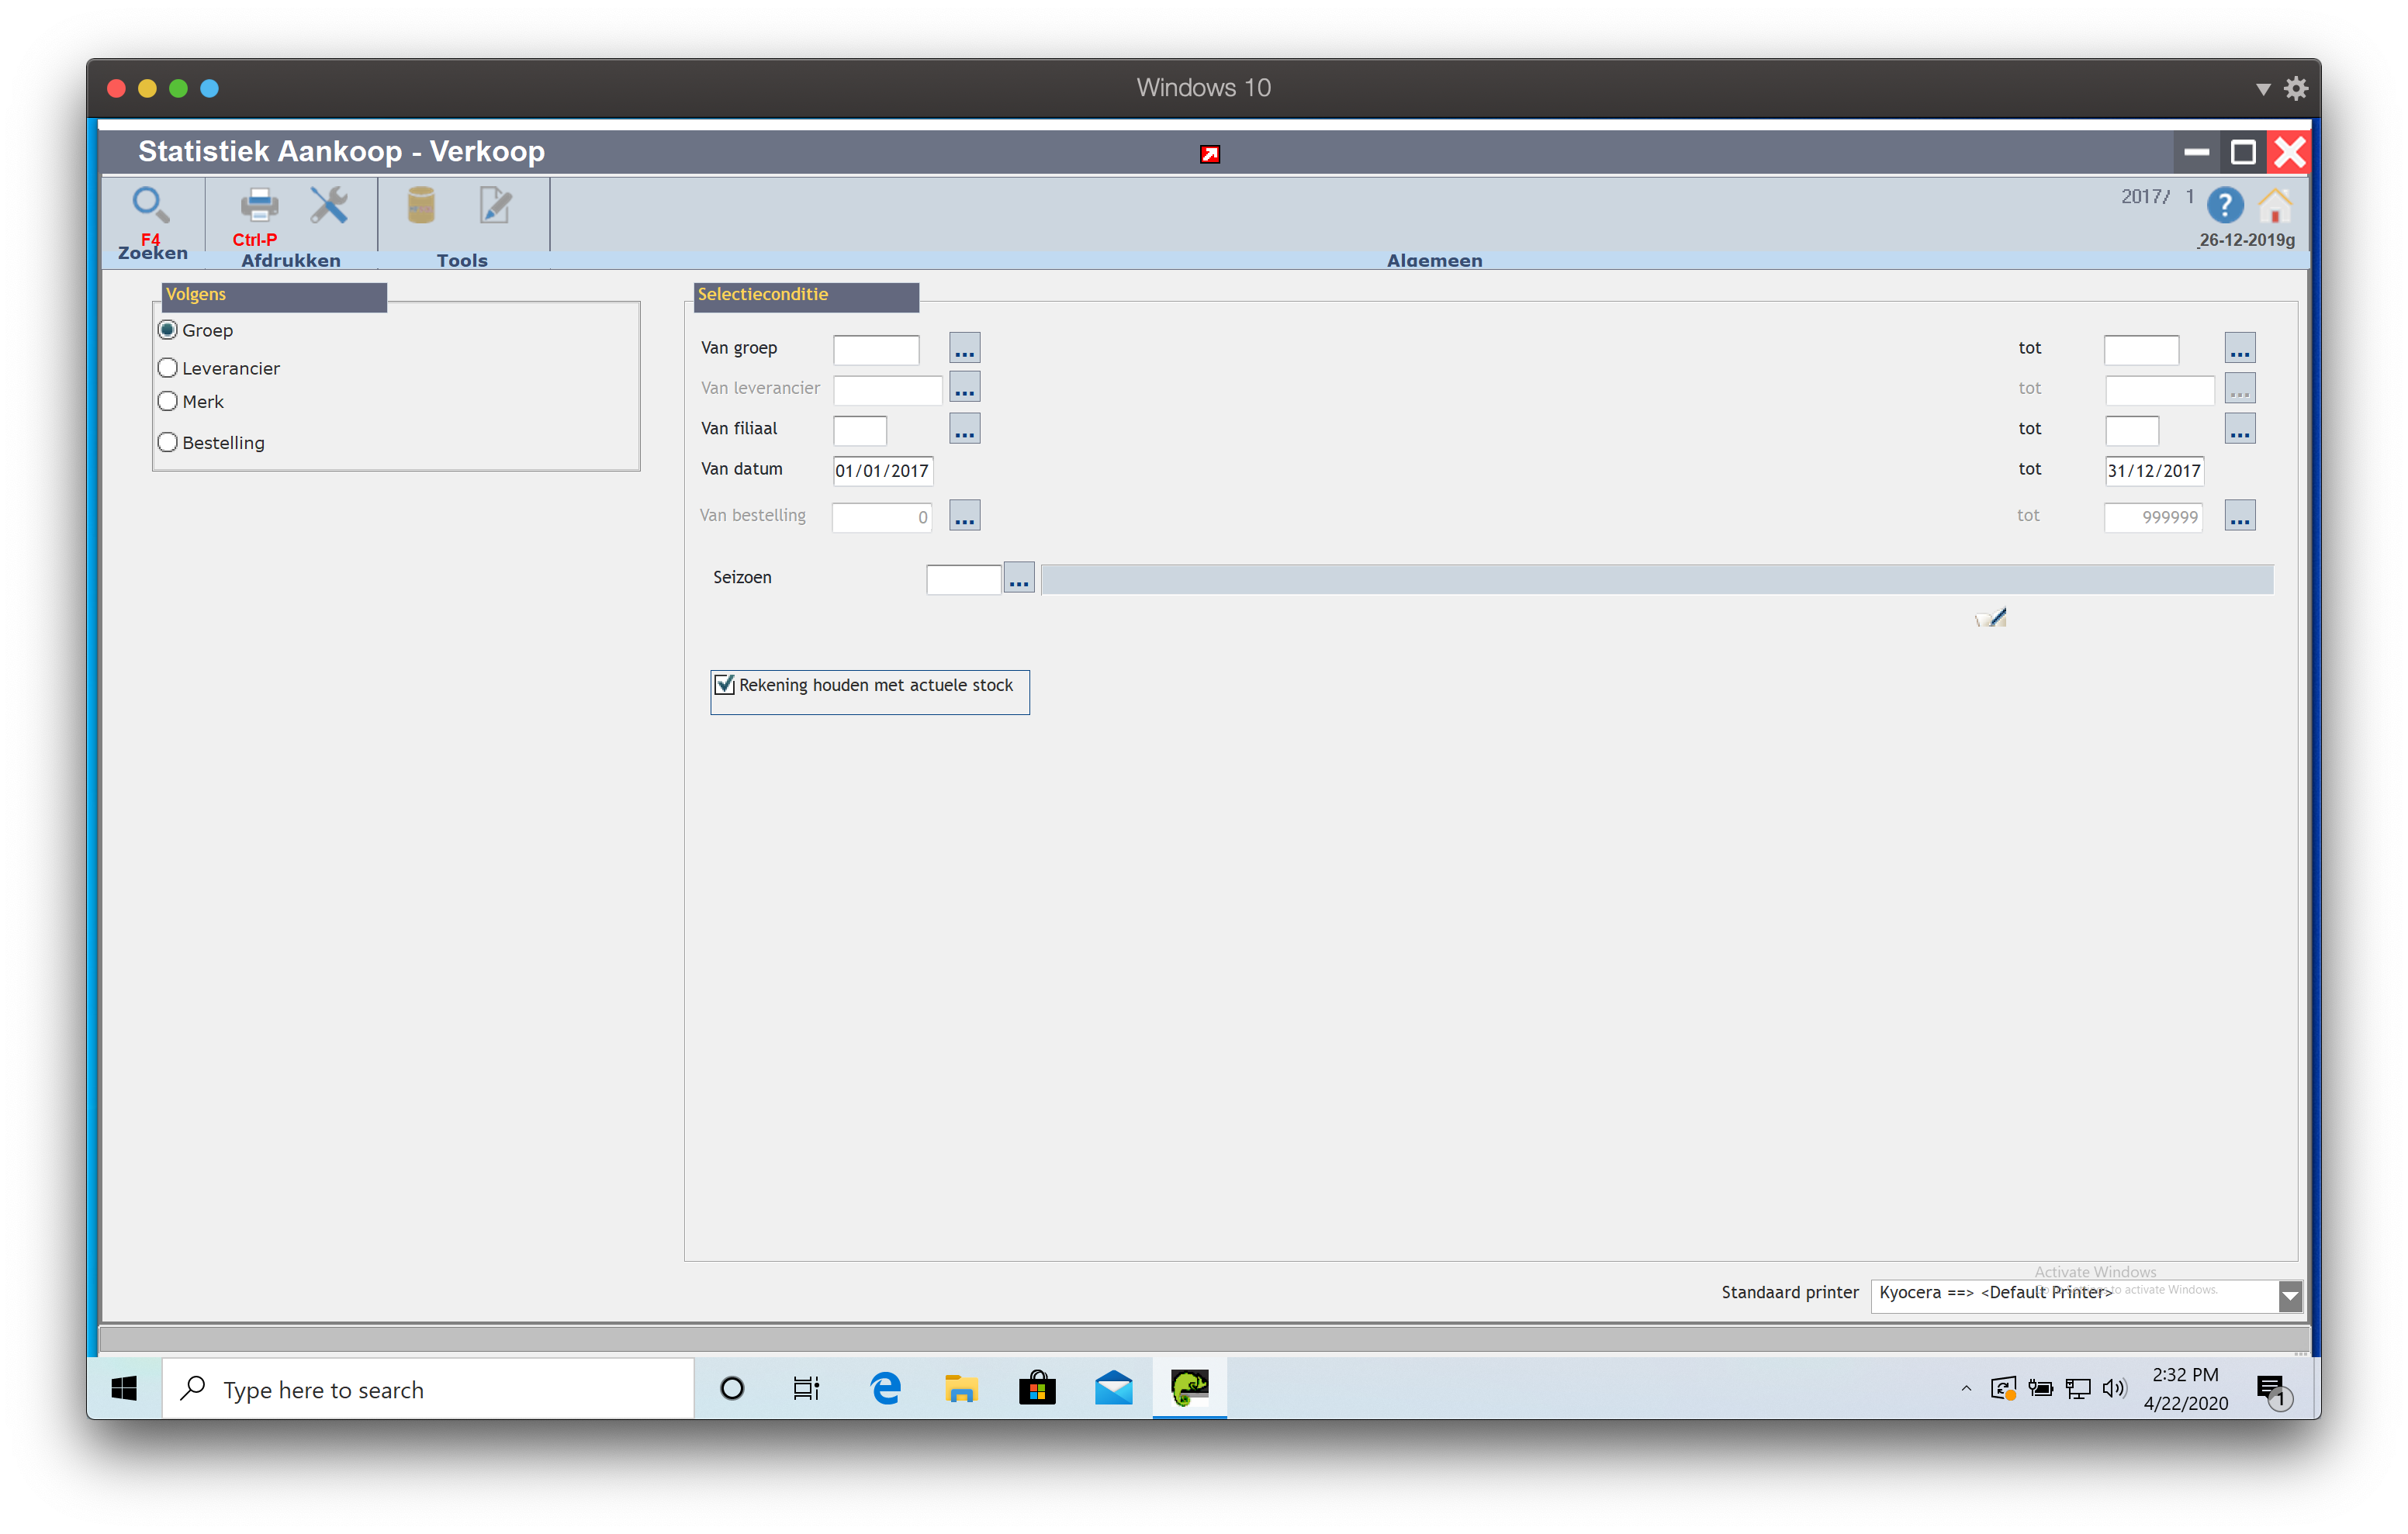Open the wrench and screwdriver settings icon
The width and height of the screenshot is (2408, 1534).
328,205
